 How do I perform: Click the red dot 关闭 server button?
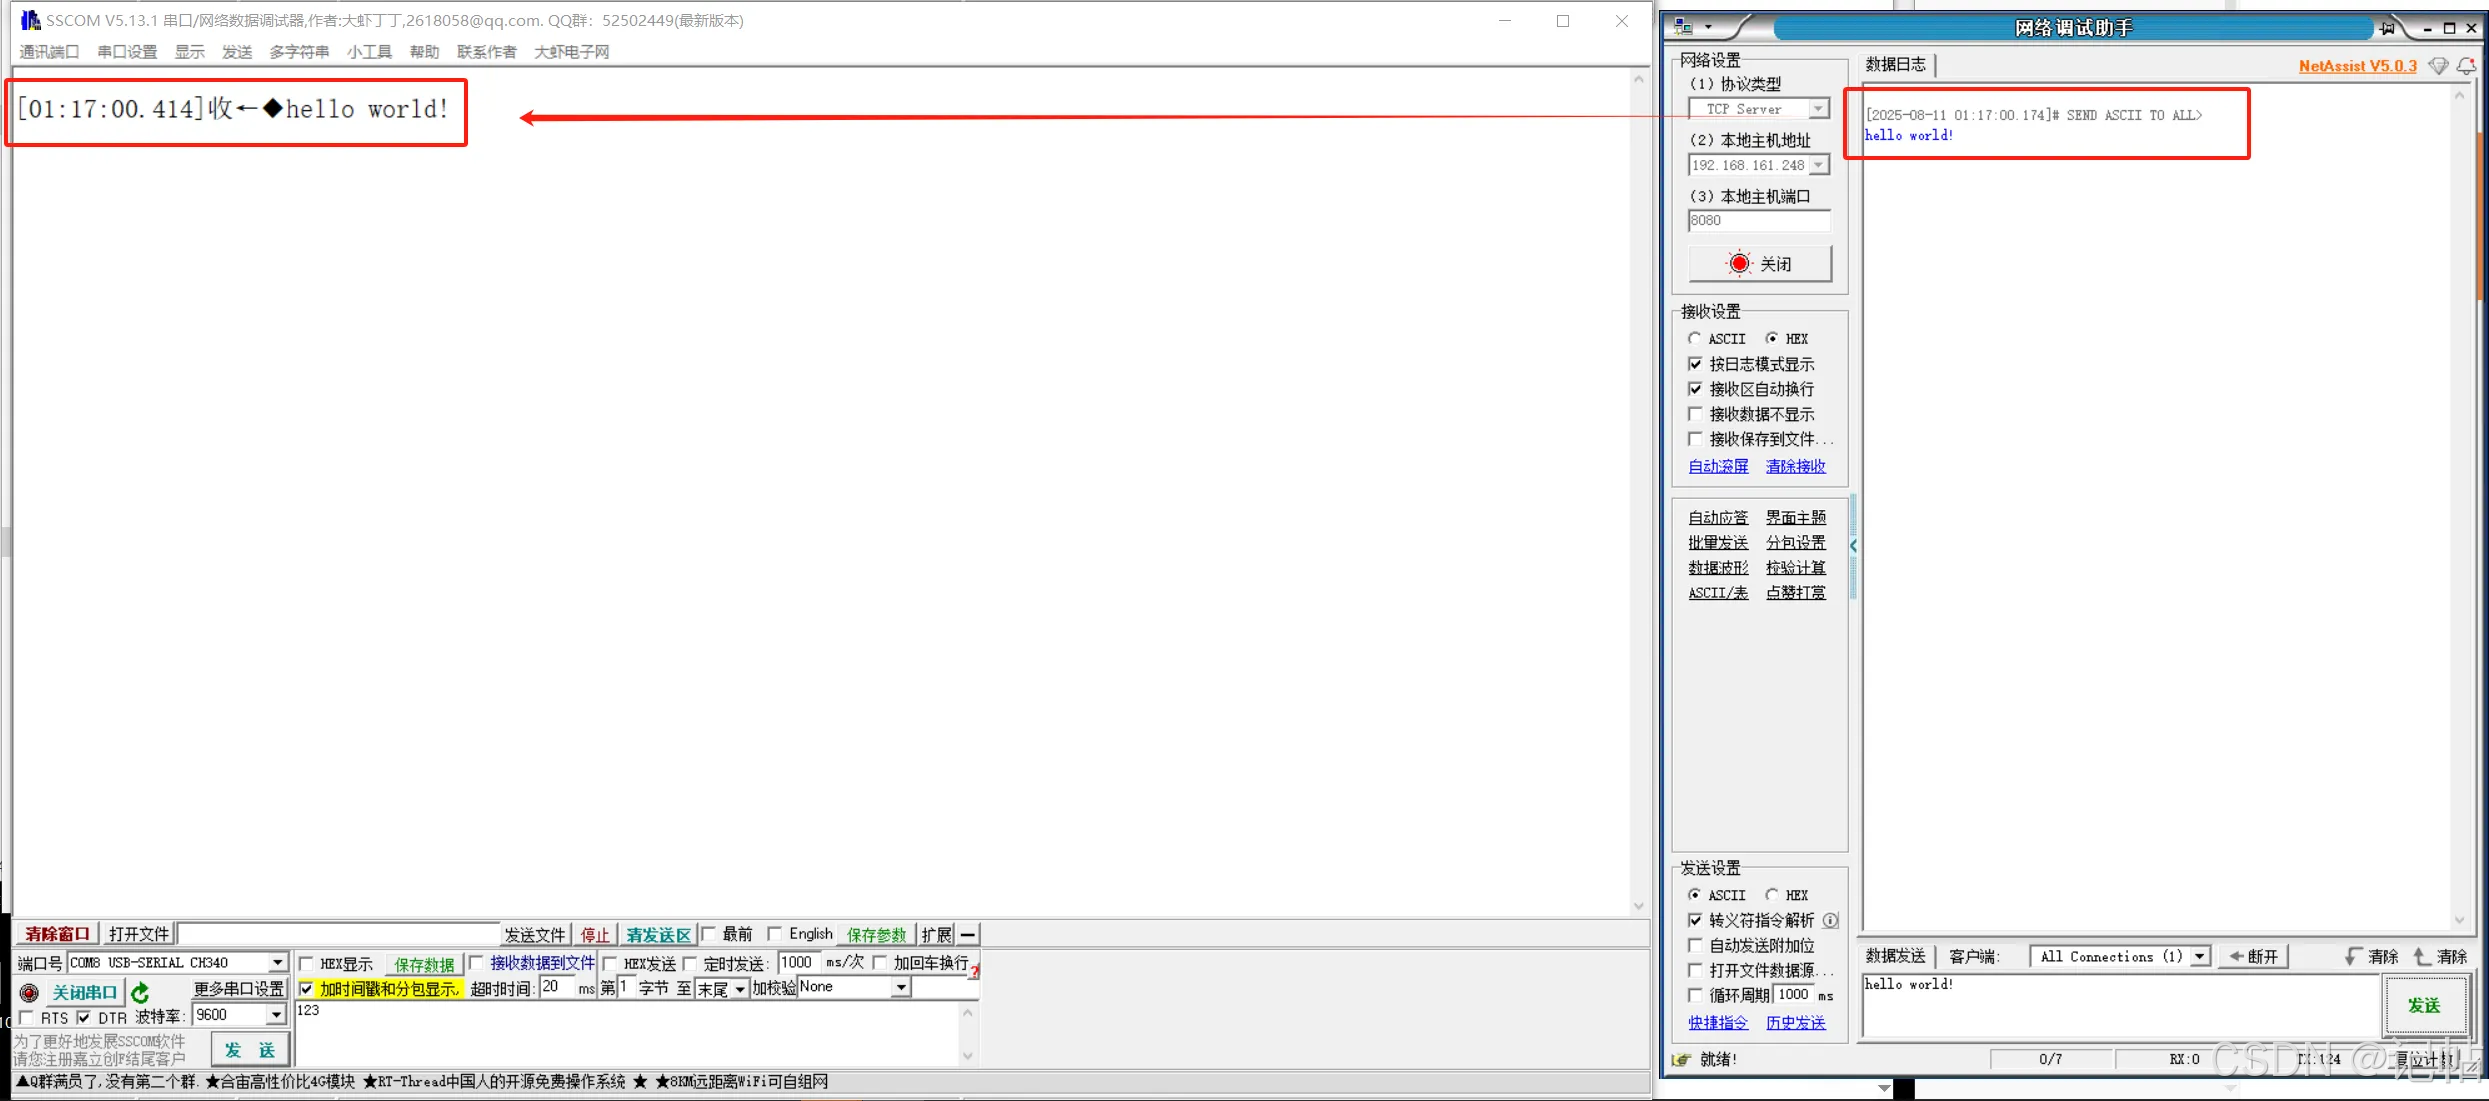1760,264
